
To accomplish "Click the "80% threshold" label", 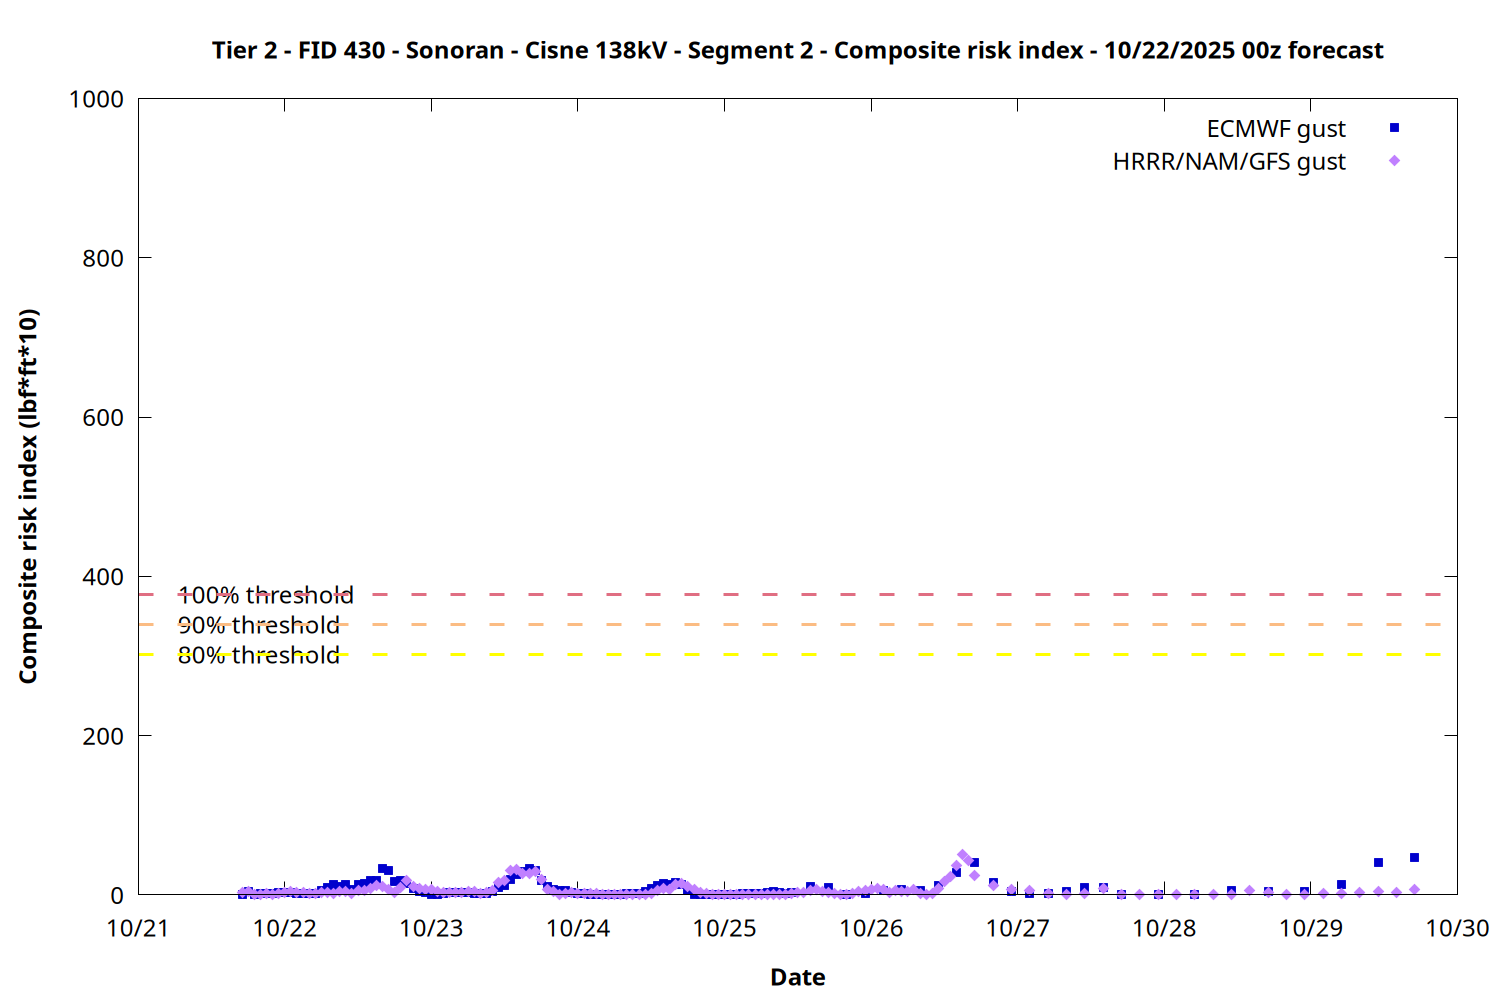I will (259, 656).
